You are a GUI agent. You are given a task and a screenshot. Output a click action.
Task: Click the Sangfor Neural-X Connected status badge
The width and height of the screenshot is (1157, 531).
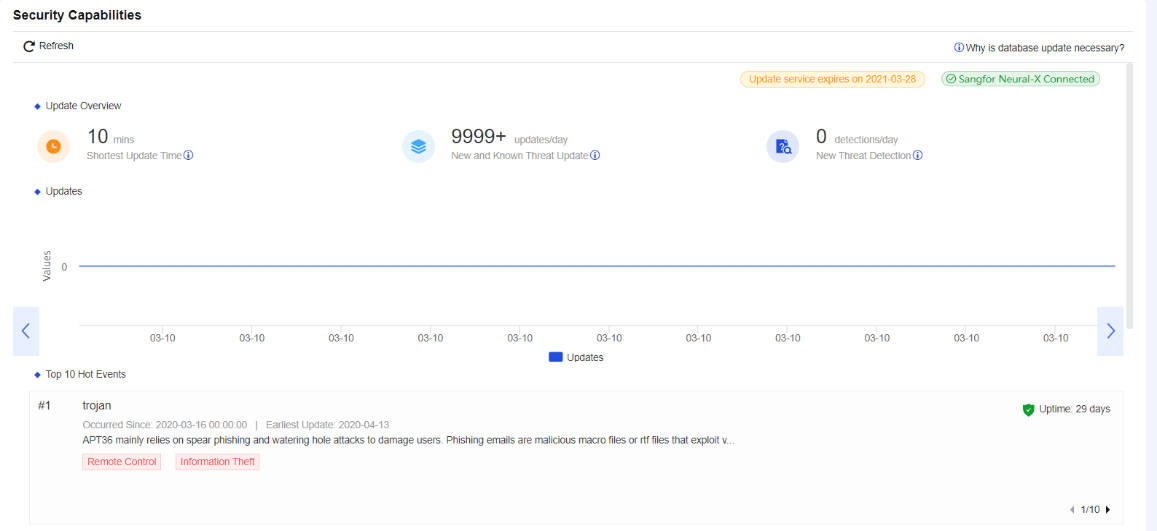tap(1020, 79)
